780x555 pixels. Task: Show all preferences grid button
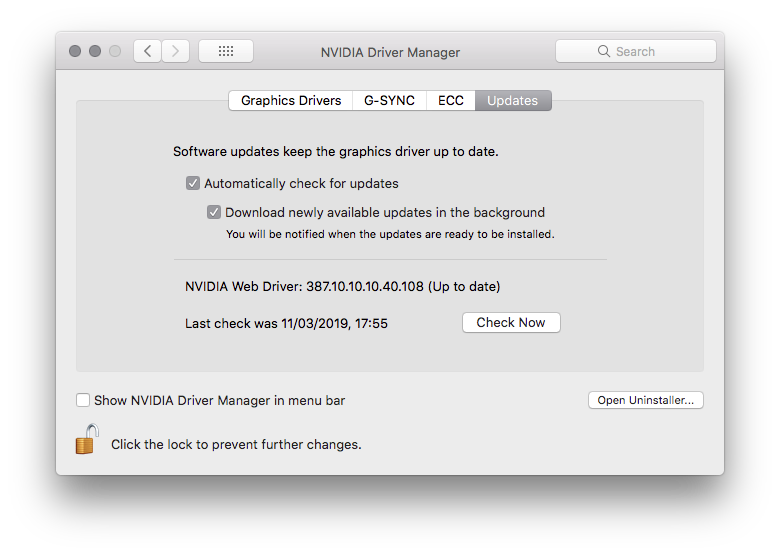click(226, 51)
